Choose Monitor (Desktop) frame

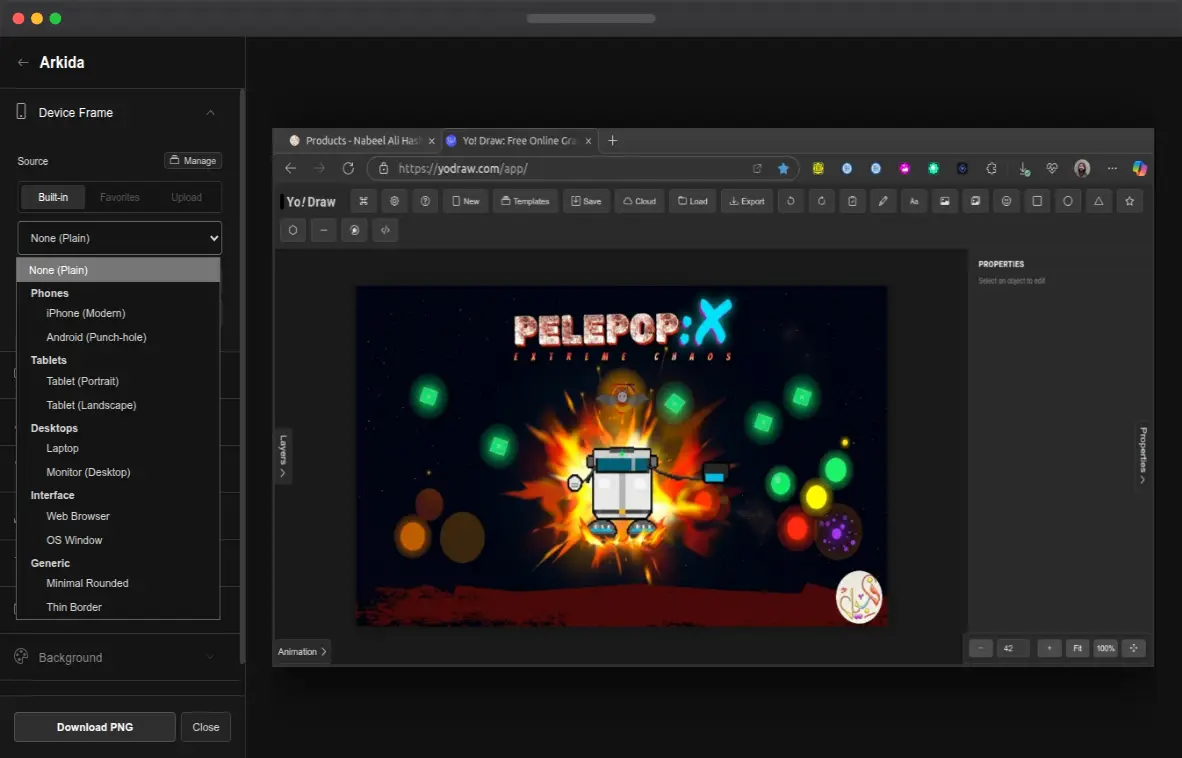pos(118,472)
